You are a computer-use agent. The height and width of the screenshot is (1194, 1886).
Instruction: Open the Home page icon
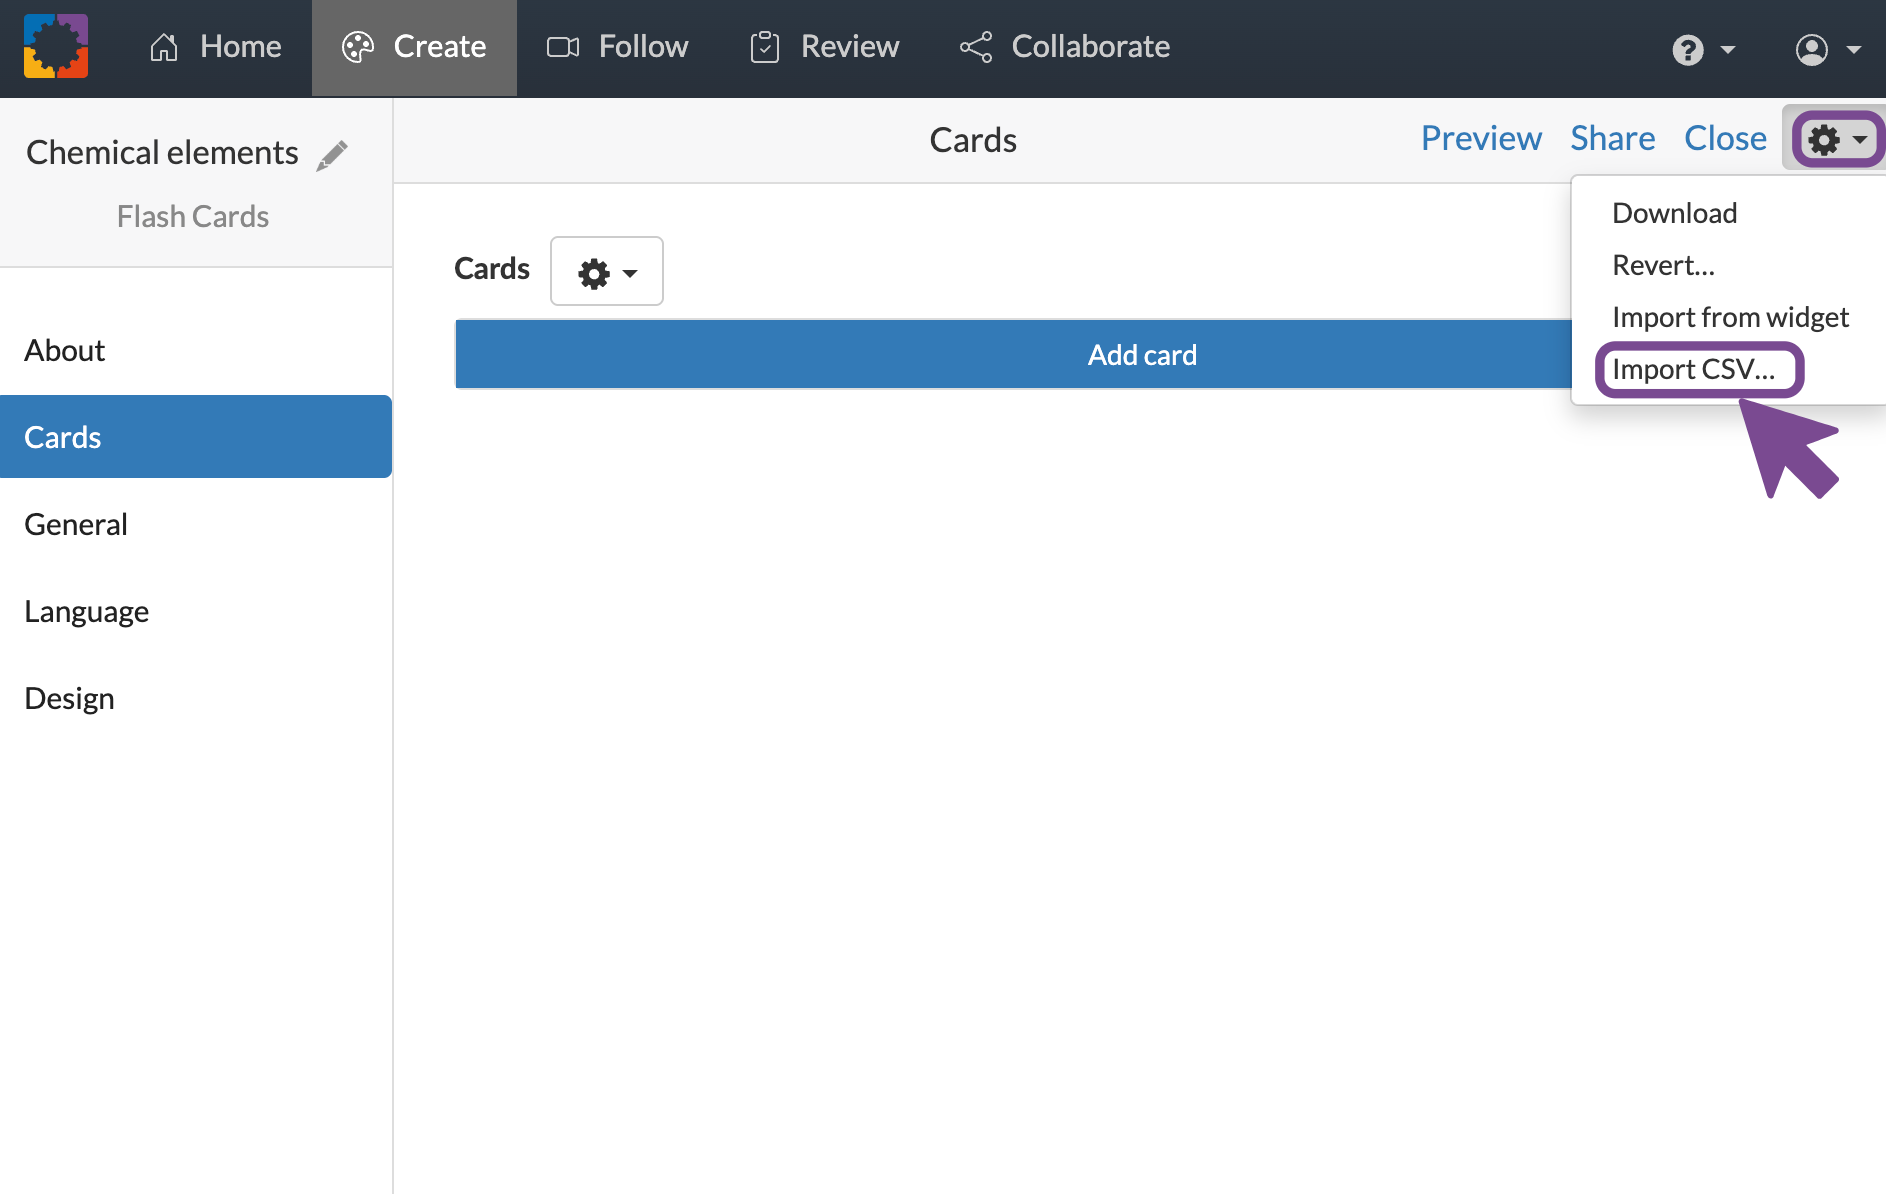[x=165, y=46]
